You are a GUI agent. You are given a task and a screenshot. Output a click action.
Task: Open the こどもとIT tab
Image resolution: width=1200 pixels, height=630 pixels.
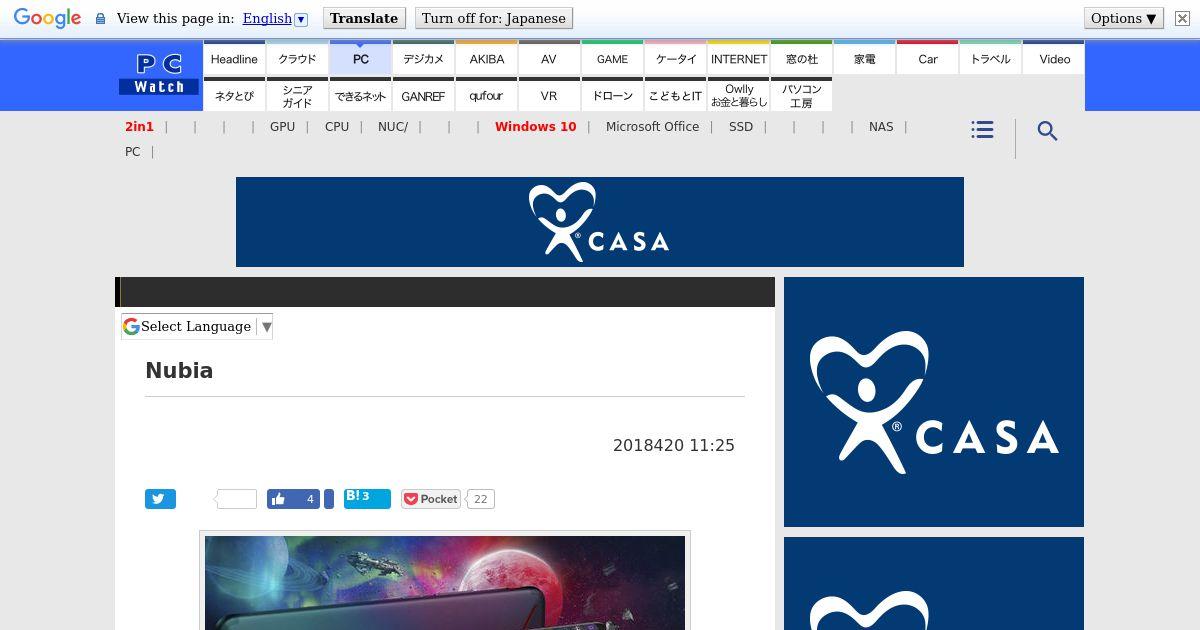[676, 96]
